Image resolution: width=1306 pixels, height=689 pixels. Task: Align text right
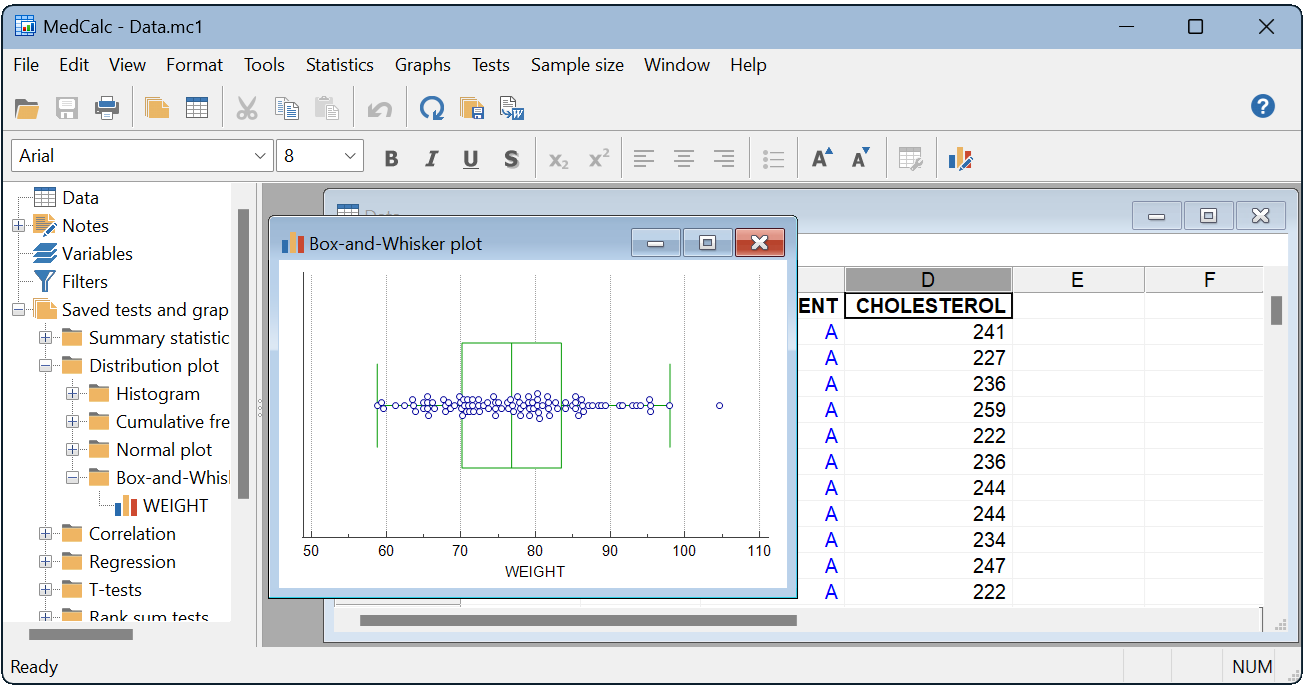click(724, 159)
